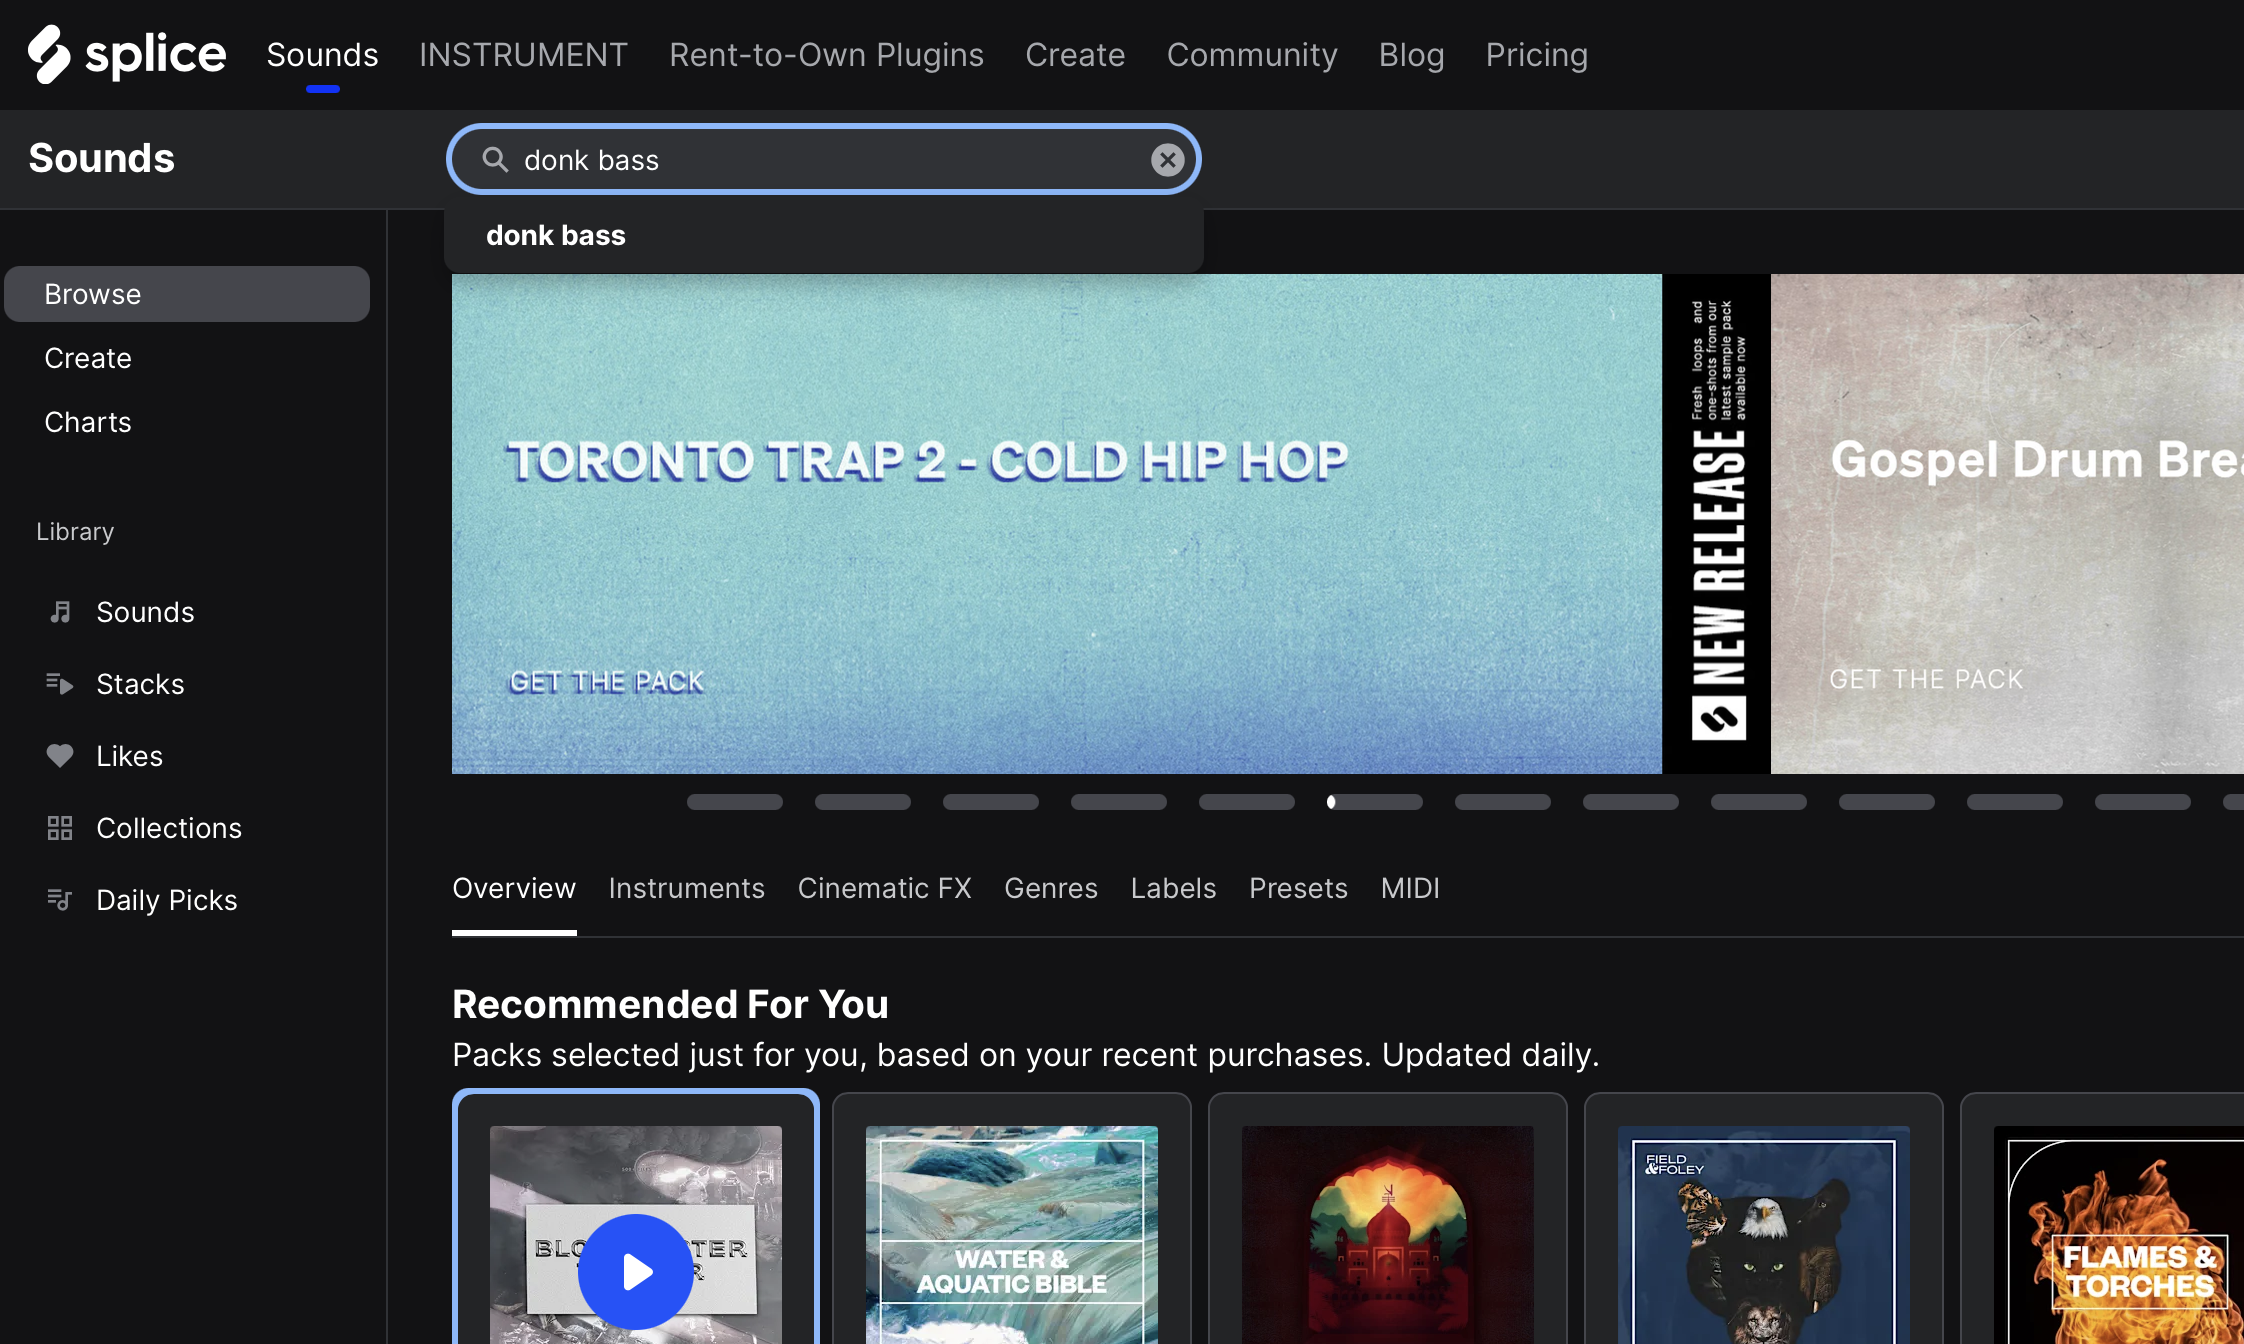
Task: Select the donk bass search suggestion
Action: tap(824, 236)
